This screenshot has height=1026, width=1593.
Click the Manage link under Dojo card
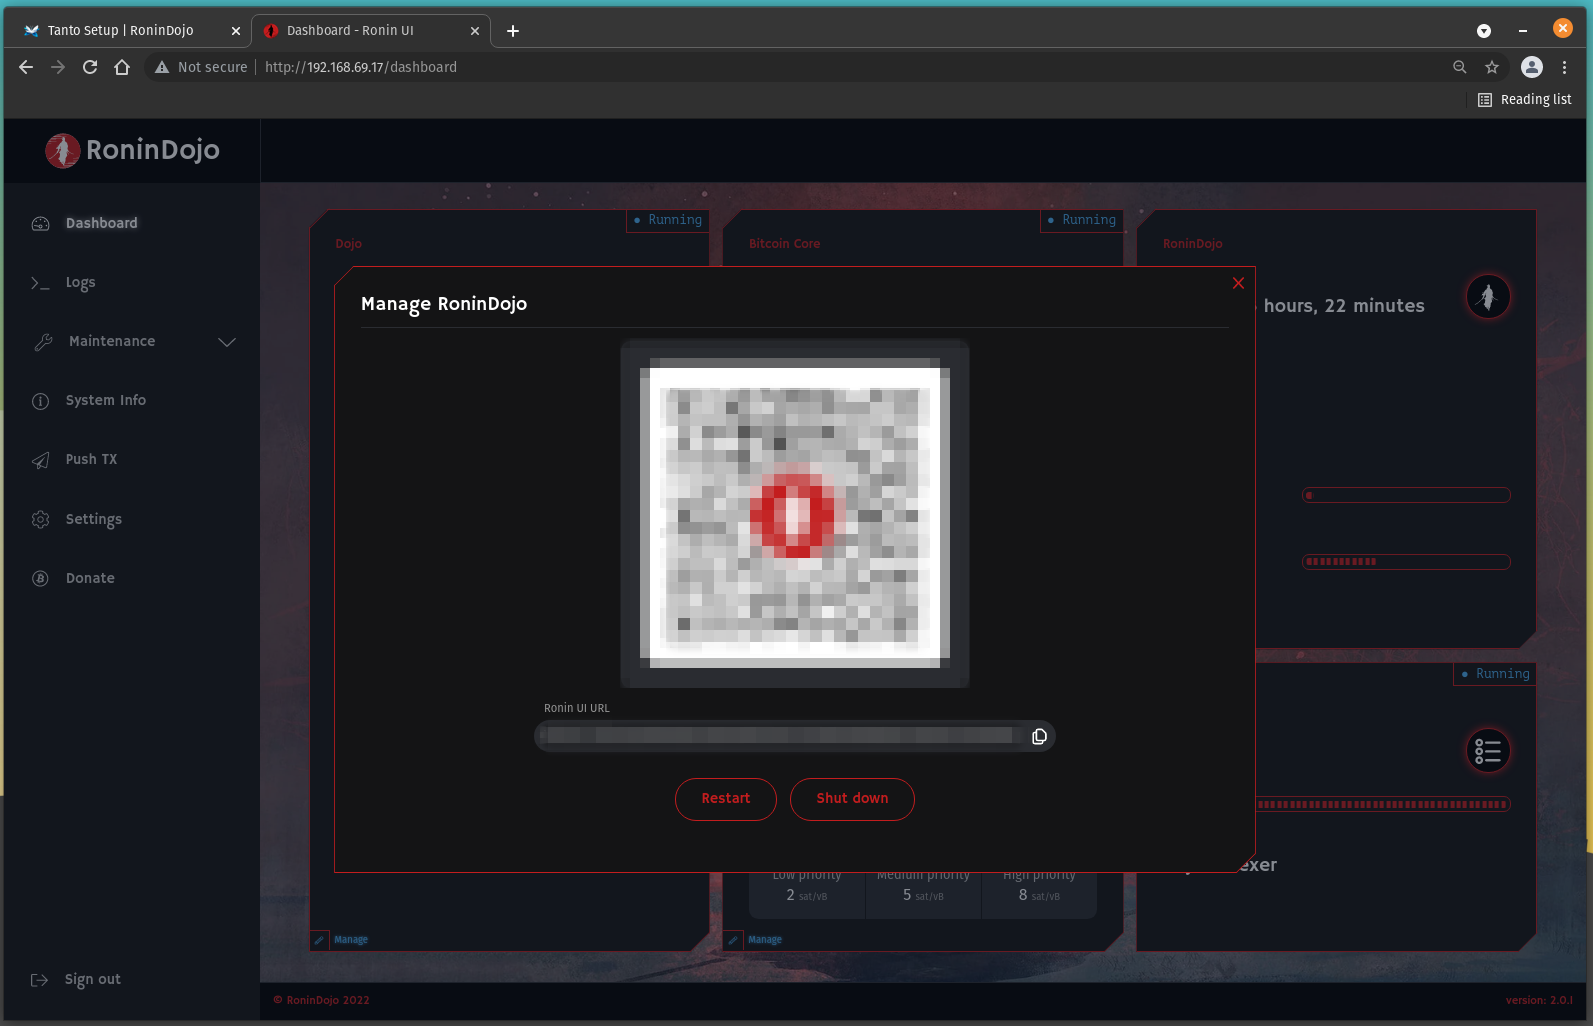click(351, 940)
